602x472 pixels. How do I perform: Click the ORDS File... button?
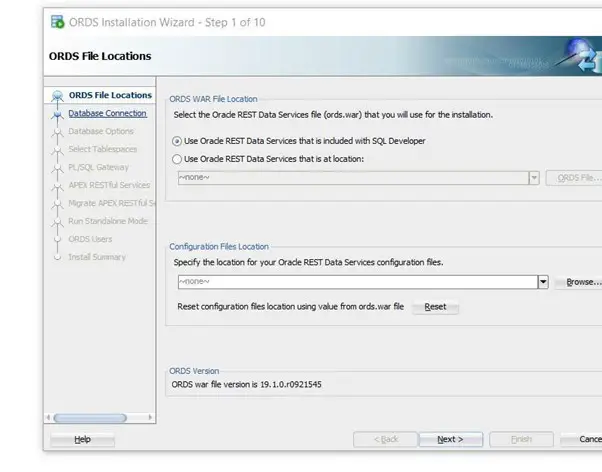[574, 178]
